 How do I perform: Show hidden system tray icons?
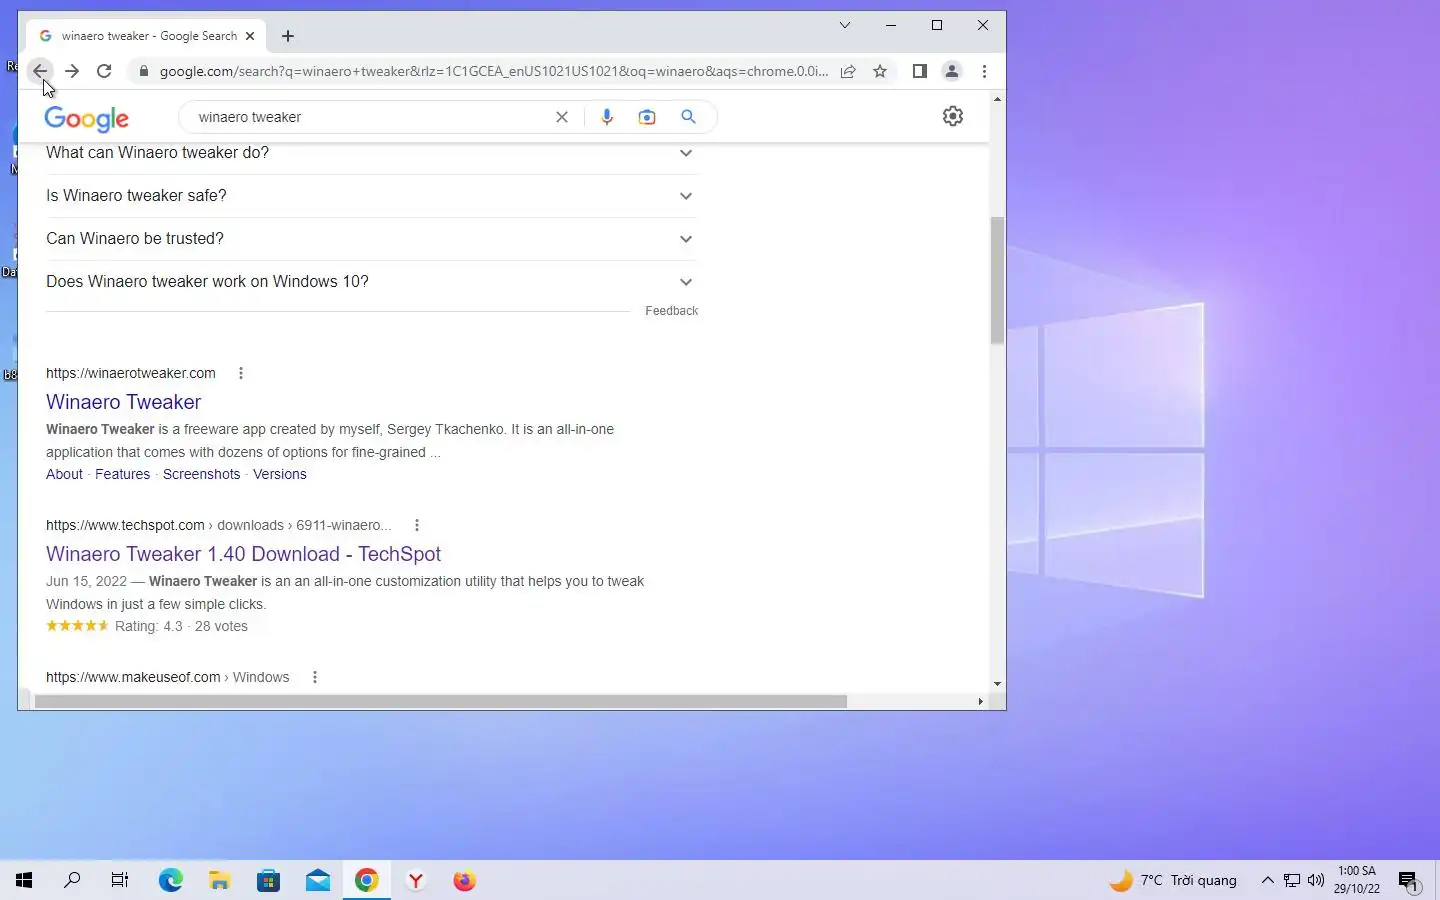1267,880
